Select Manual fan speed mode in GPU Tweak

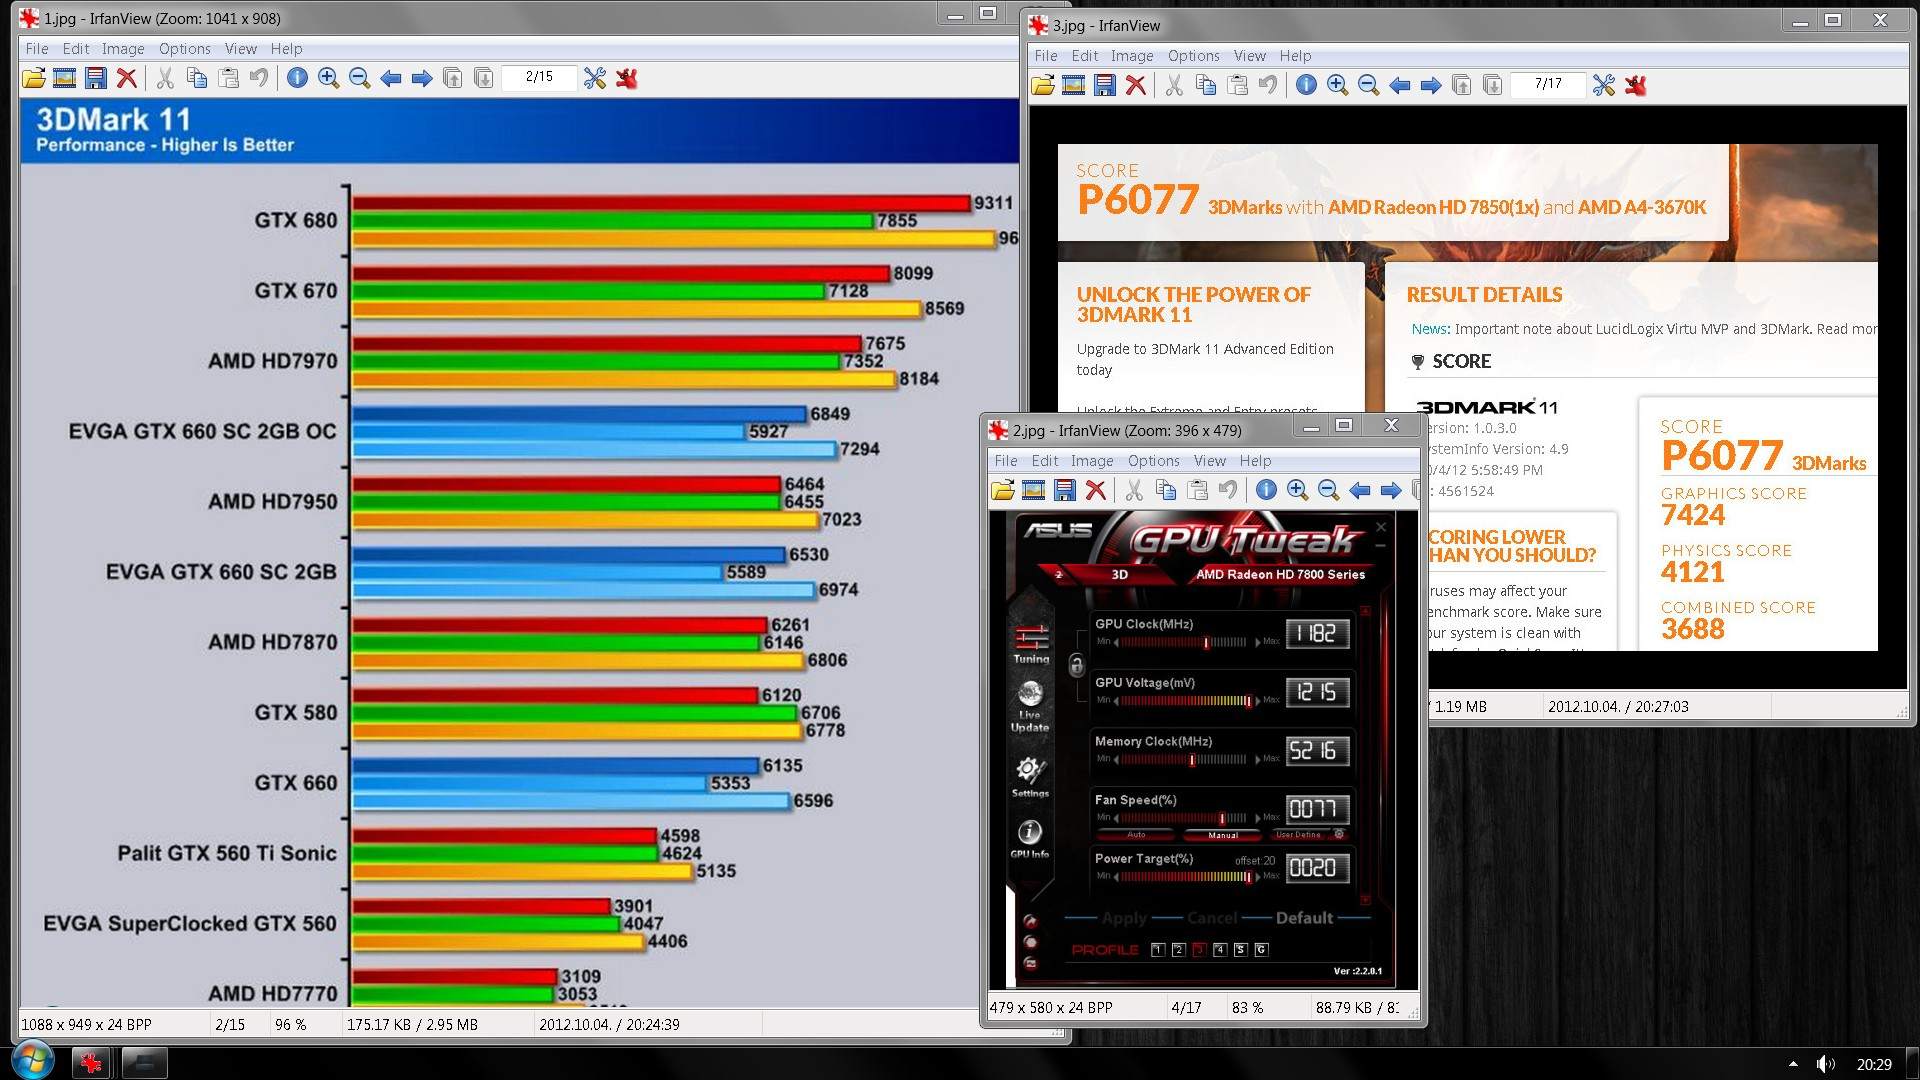pyautogui.click(x=1222, y=835)
